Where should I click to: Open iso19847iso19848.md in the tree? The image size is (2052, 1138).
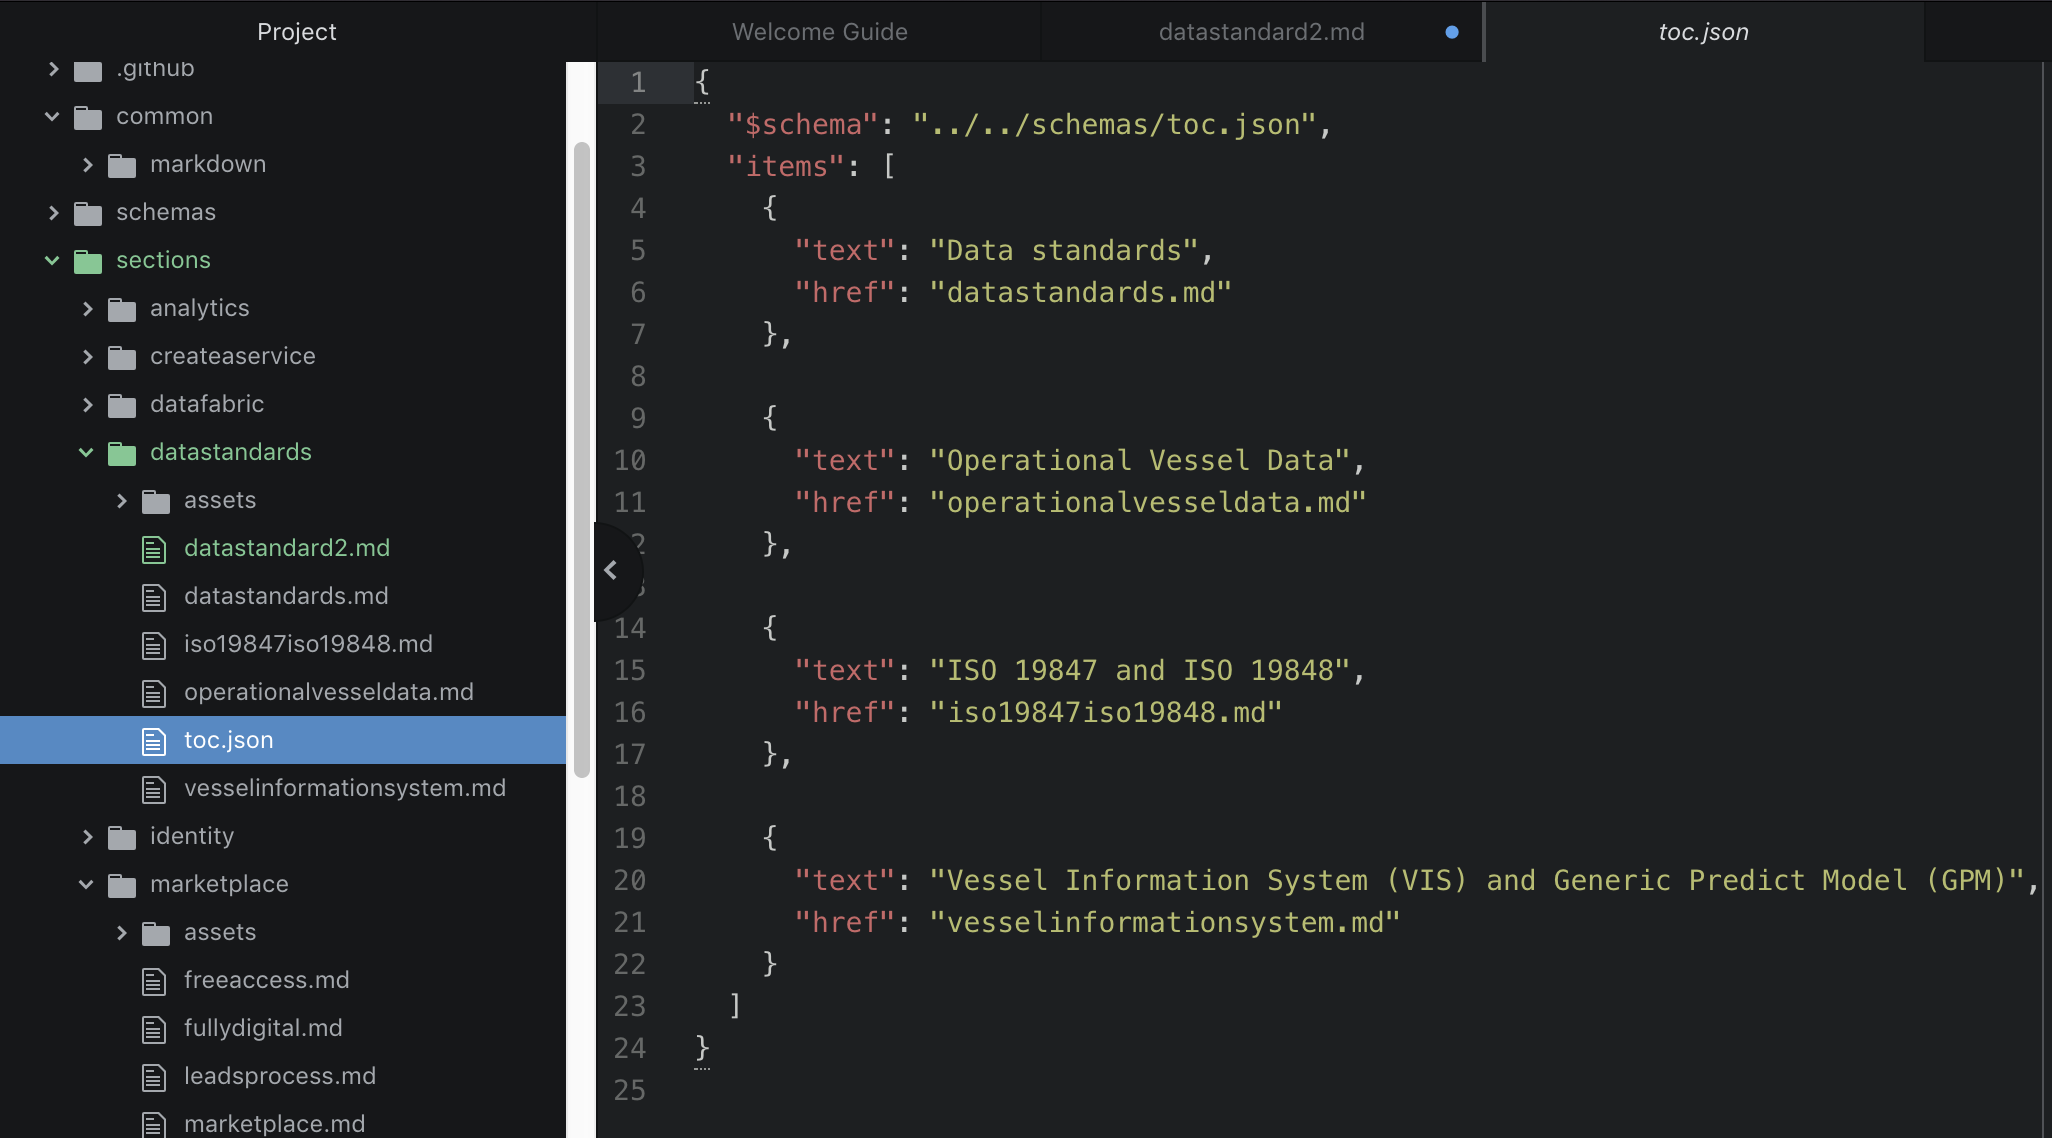(x=308, y=644)
